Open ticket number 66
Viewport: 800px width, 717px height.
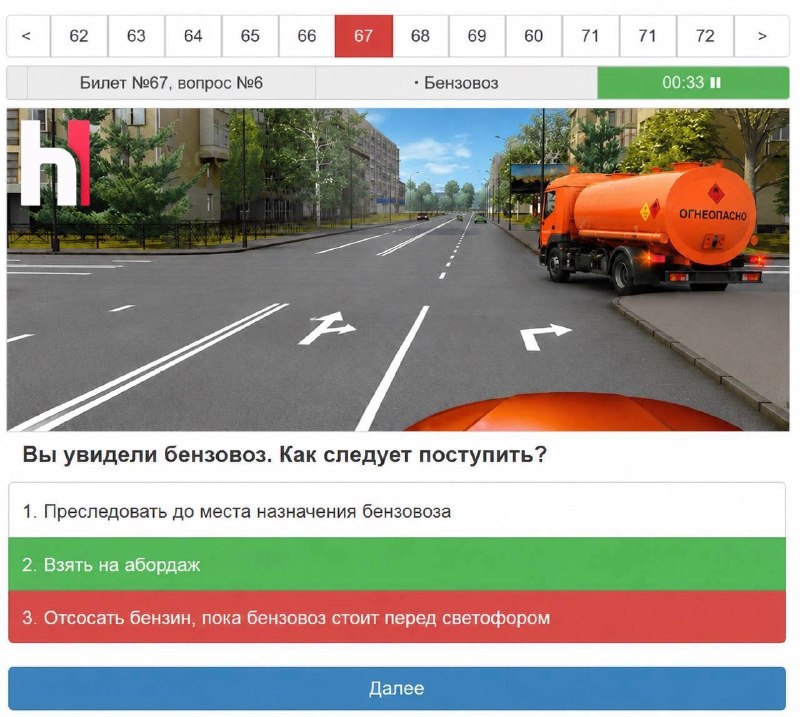pos(307,36)
